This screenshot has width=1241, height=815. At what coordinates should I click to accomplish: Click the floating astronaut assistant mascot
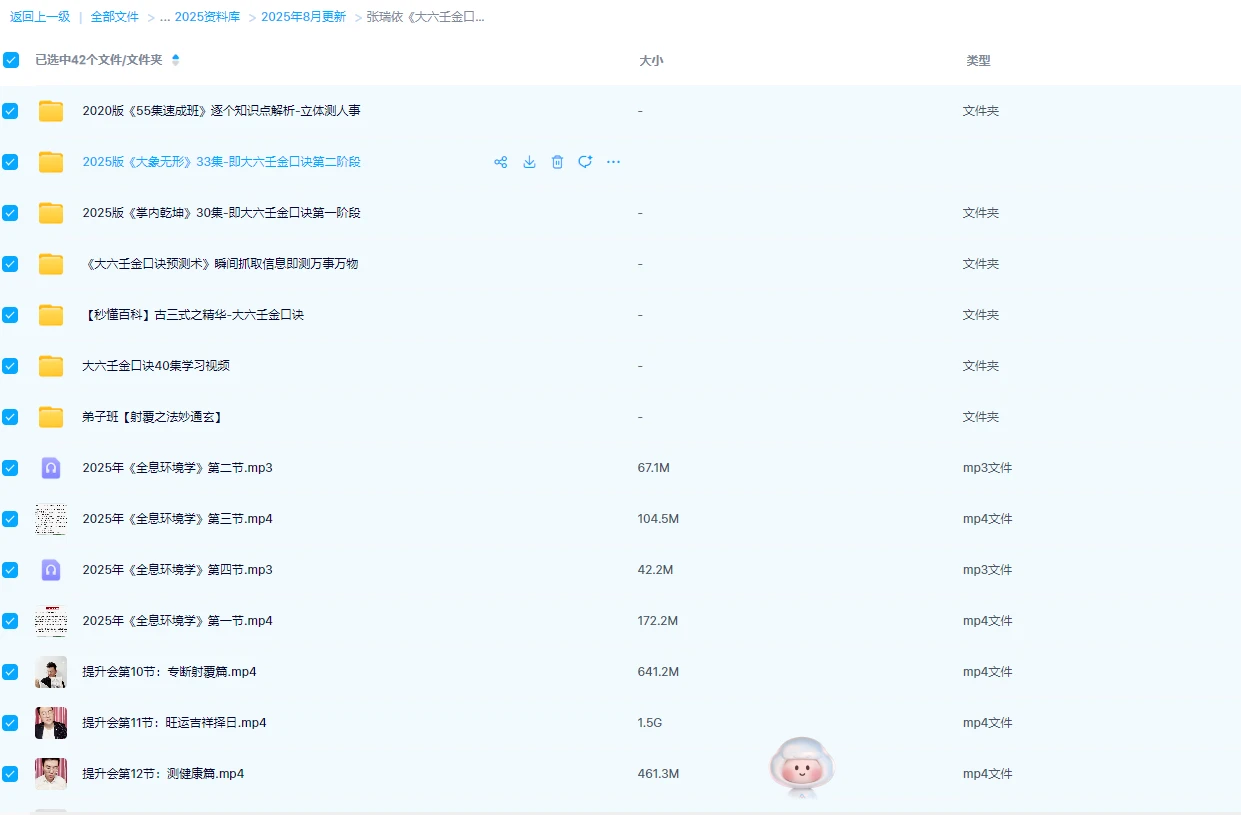coord(801,767)
